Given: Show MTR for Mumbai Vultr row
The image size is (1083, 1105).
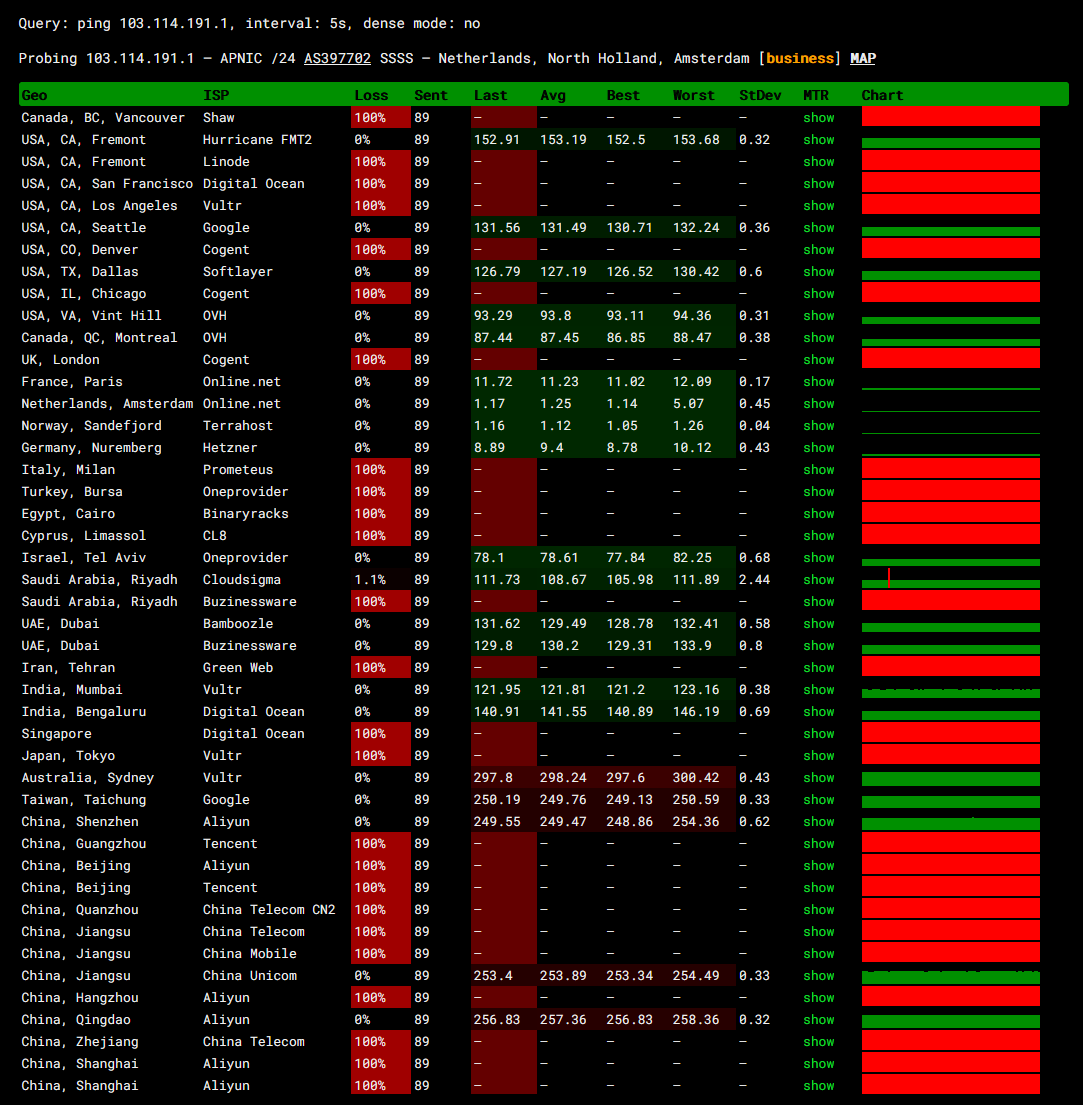Looking at the screenshot, I should pos(818,689).
